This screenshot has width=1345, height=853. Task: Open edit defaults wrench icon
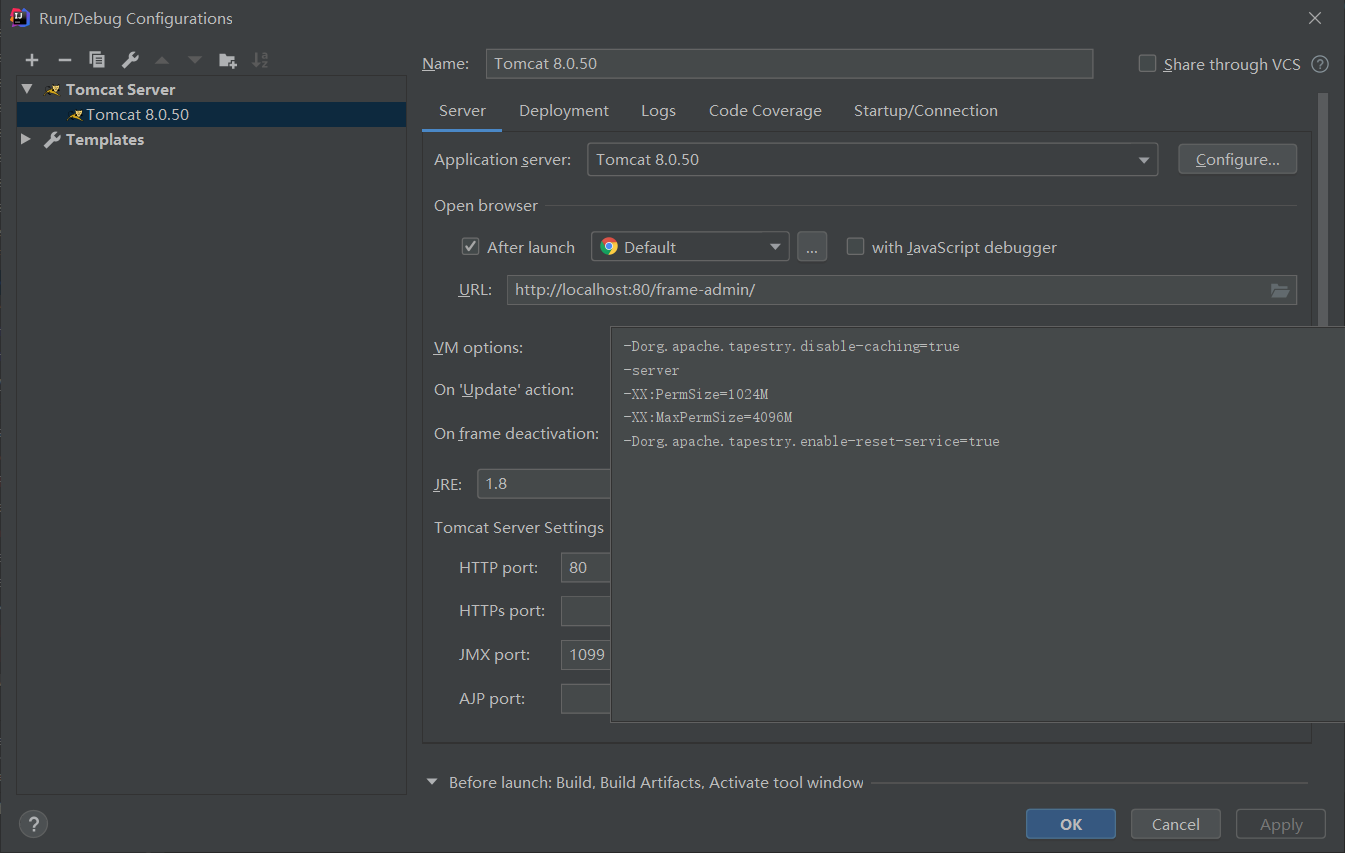130,60
